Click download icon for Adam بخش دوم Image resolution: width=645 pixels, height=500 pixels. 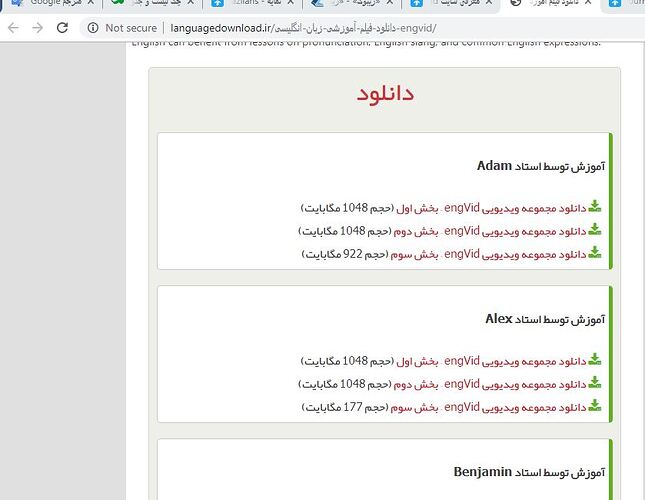tap(595, 229)
